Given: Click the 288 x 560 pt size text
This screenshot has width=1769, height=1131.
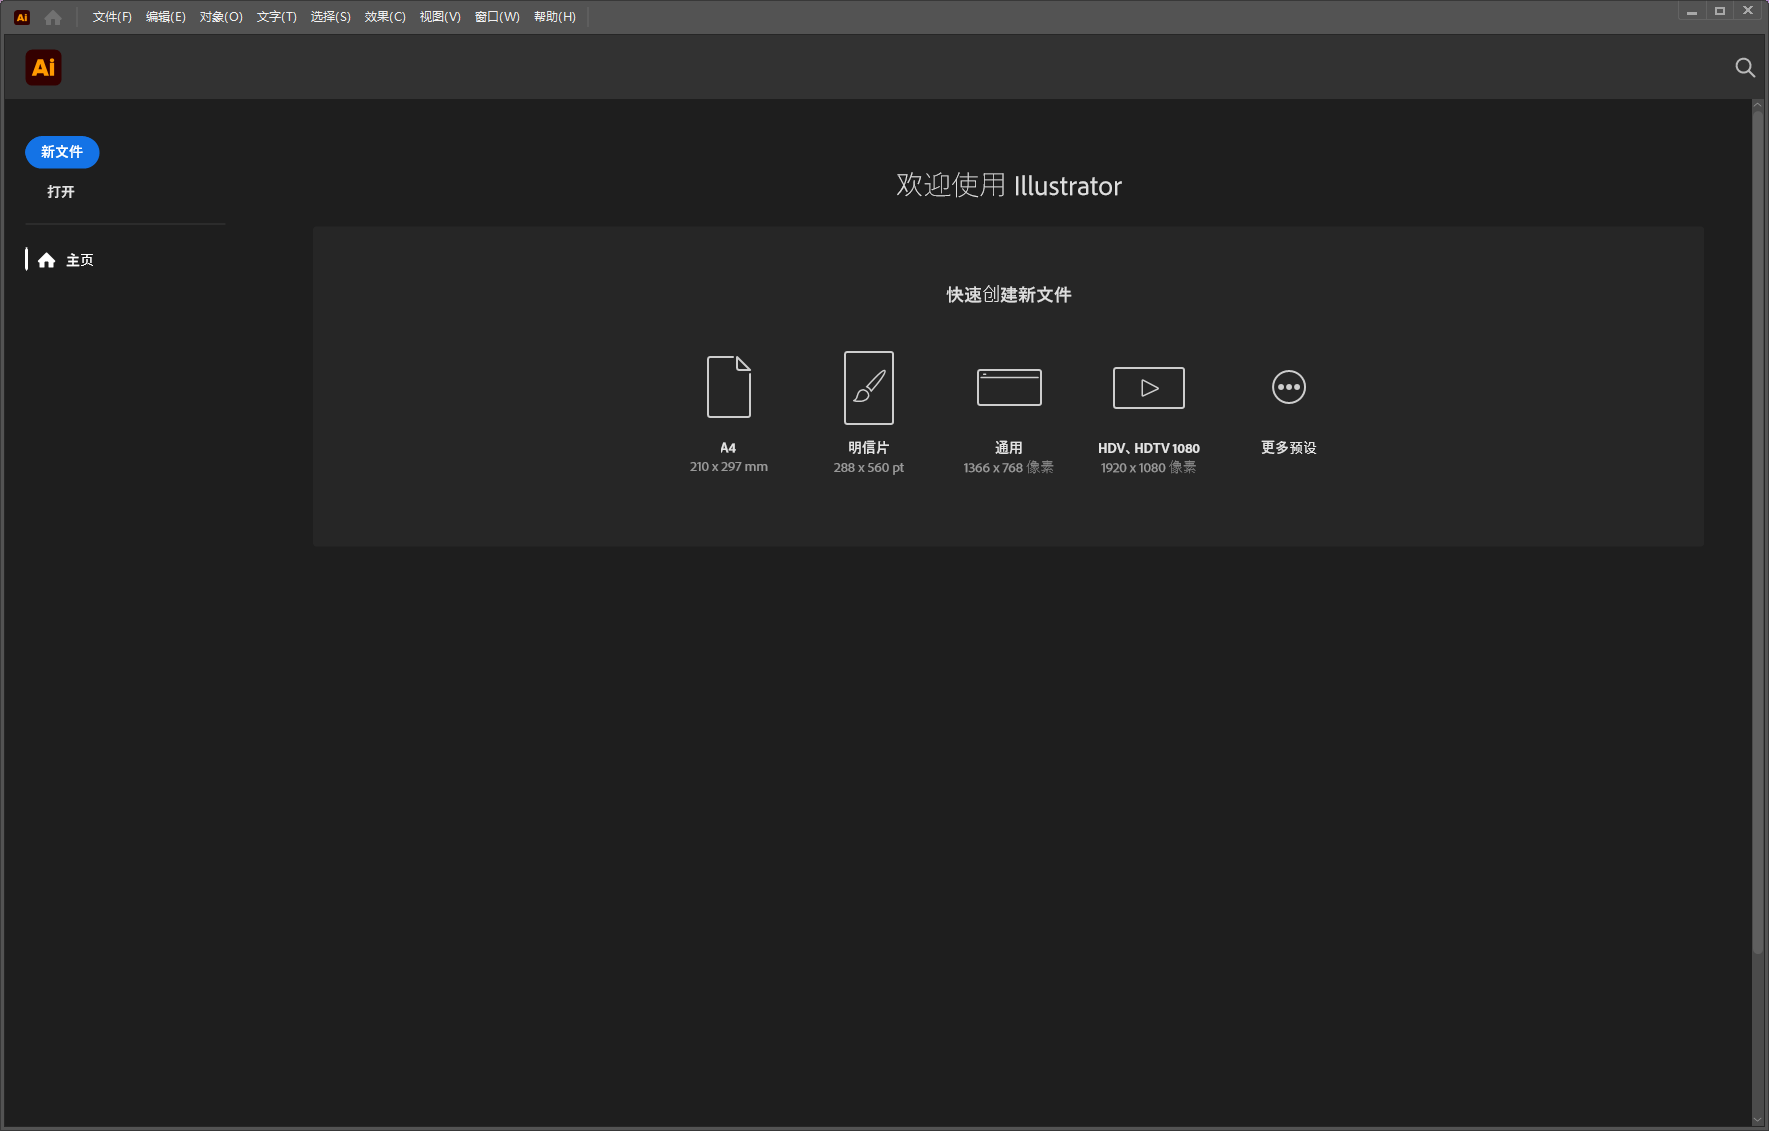Looking at the screenshot, I should [x=868, y=468].
